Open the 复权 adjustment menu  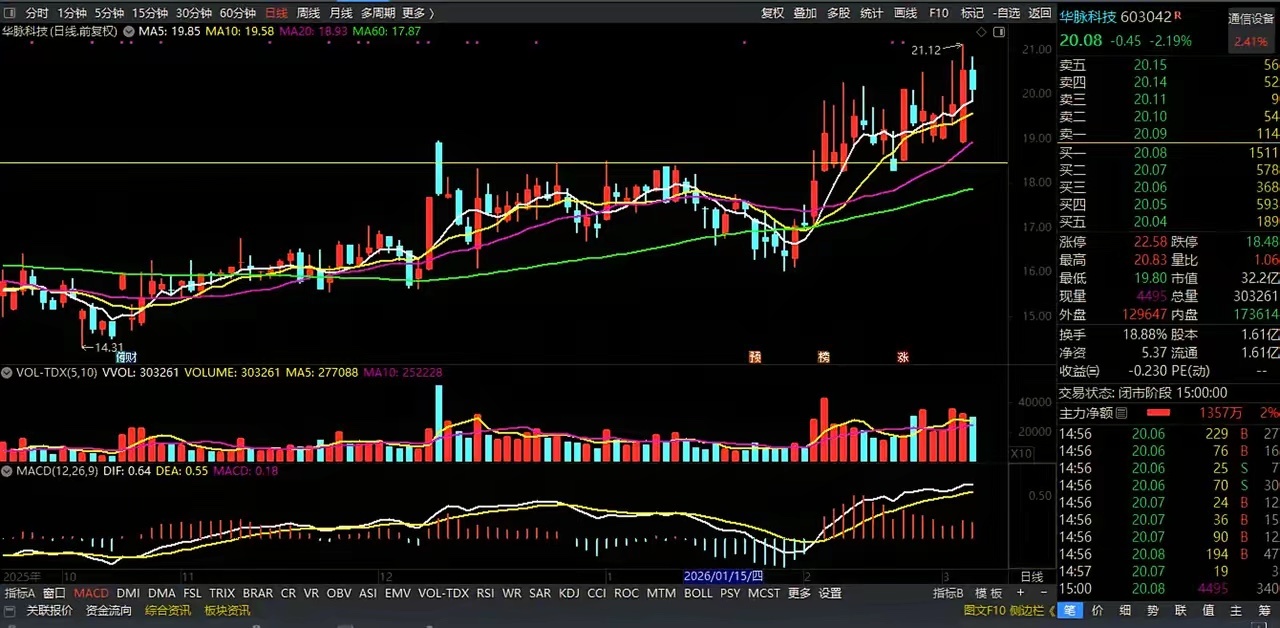[x=773, y=13]
